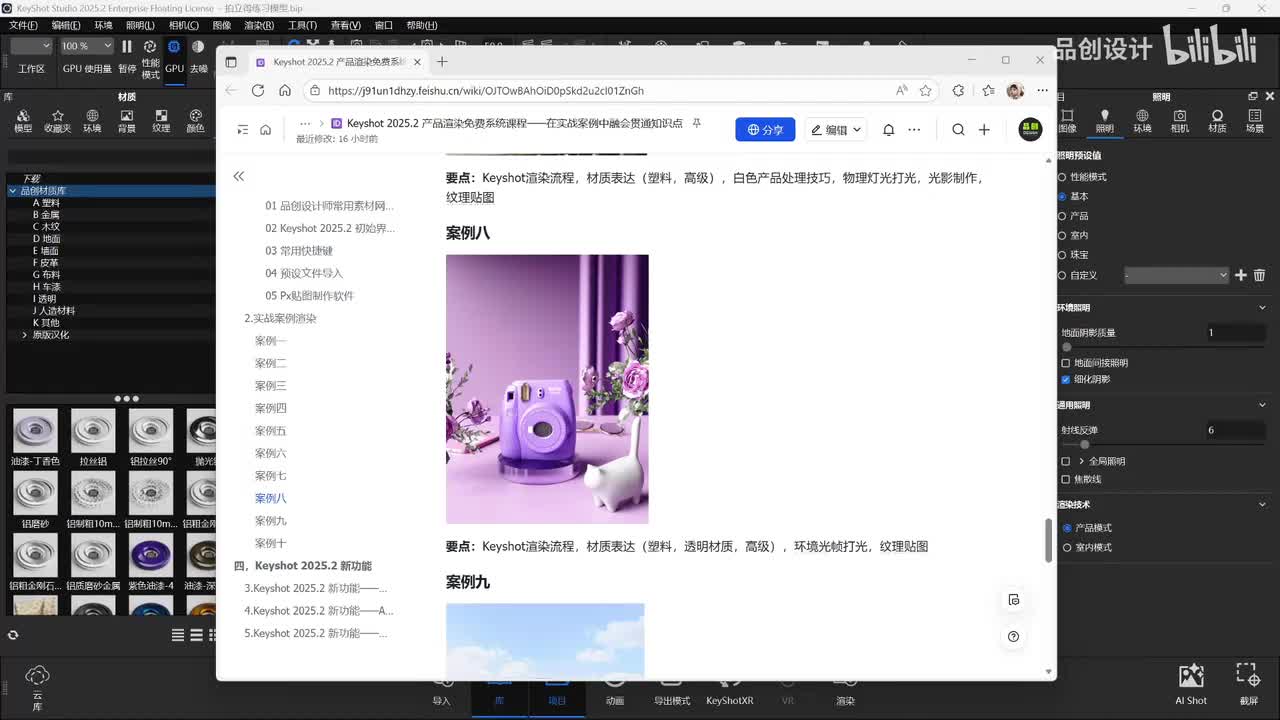The image size is (1280, 720).
Task: Open the 导入 import button in KeyShot
Action: pos(441,693)
